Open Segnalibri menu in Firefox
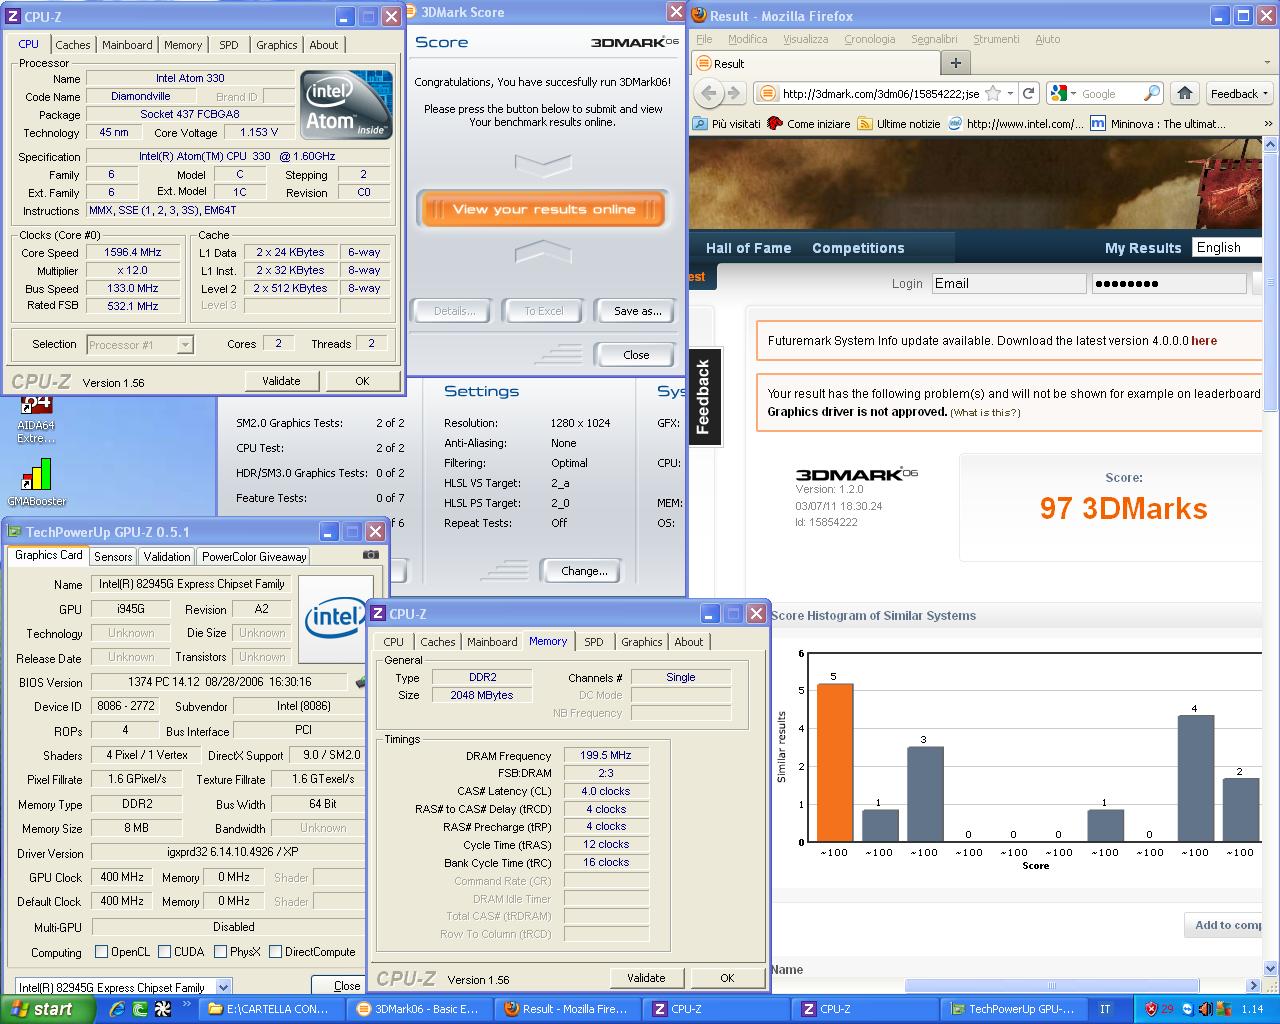Viewport: 1280px width, 1024px height. click(x=934, y=39)
